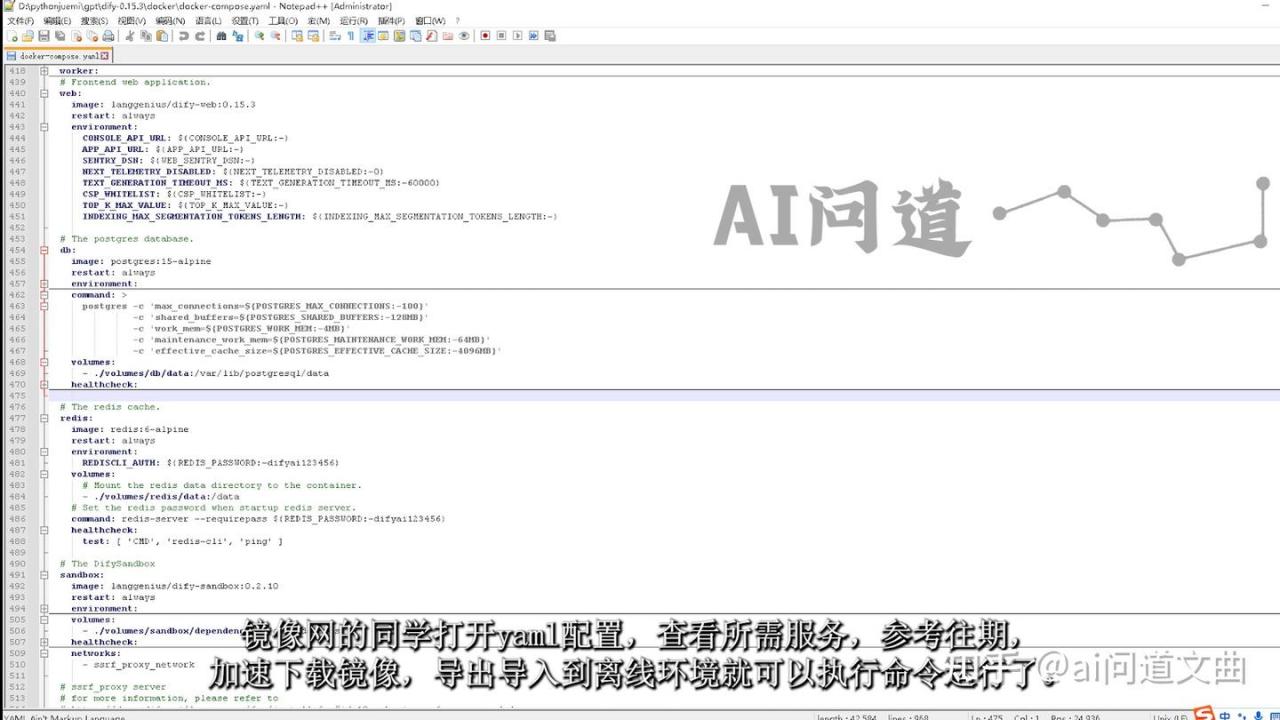The width and height of the screenshot is (1280, 720).
Task: Click the Print toolbar icon
Action: coord(108,36)
